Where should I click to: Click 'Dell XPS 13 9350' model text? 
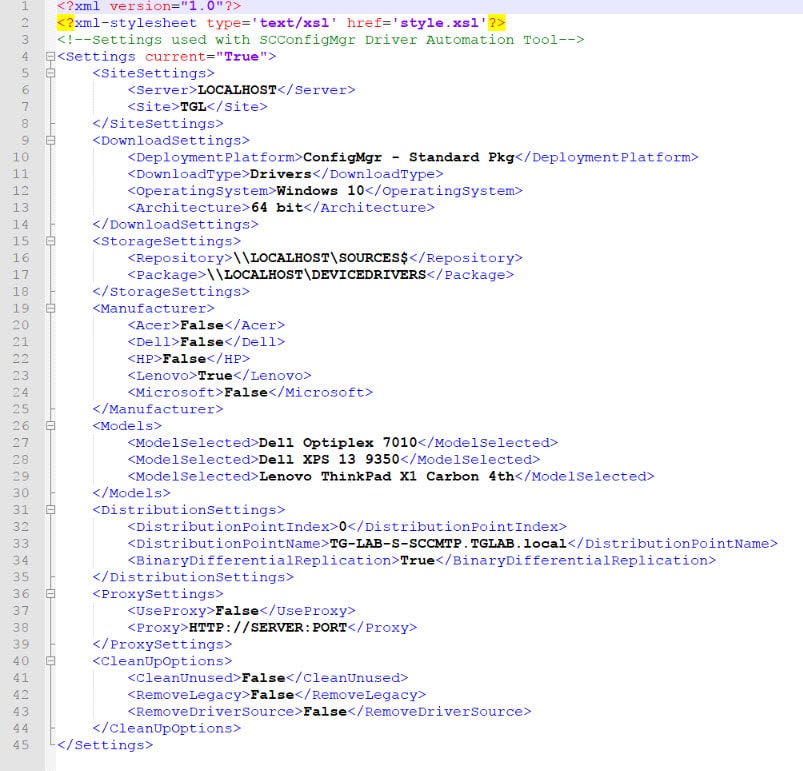pos(329,460)
